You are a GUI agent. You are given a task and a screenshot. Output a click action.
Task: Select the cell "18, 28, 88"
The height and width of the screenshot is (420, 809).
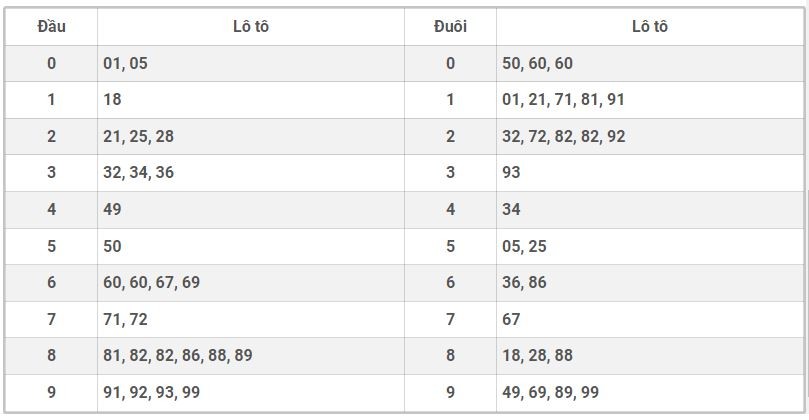[537, 355]
